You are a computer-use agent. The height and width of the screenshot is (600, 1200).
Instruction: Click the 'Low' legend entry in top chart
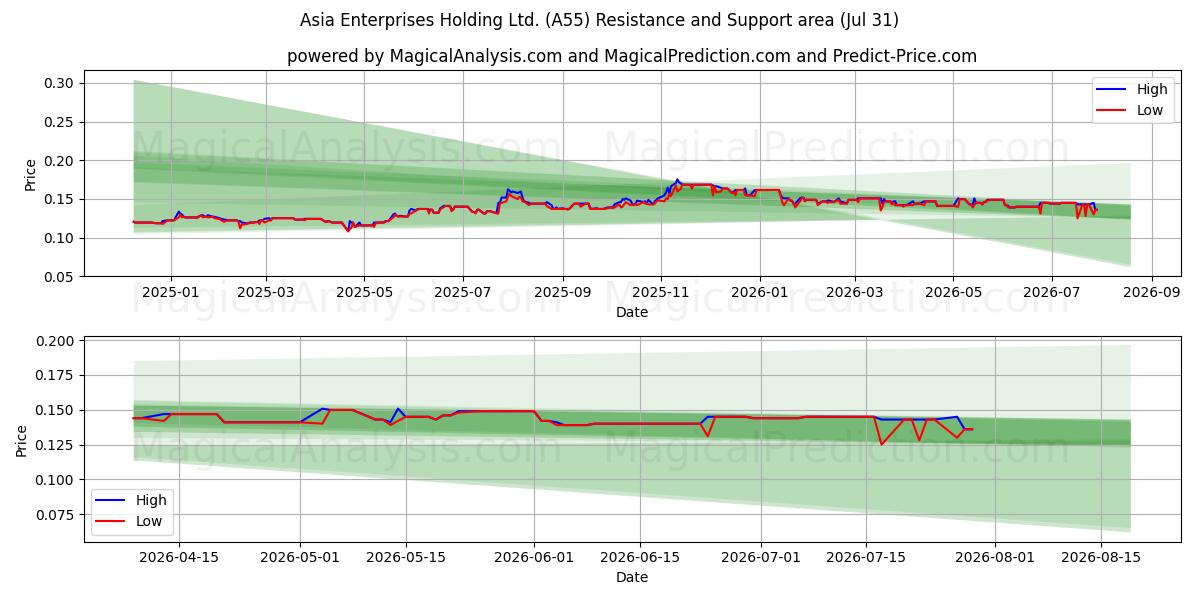(1150, 110)
